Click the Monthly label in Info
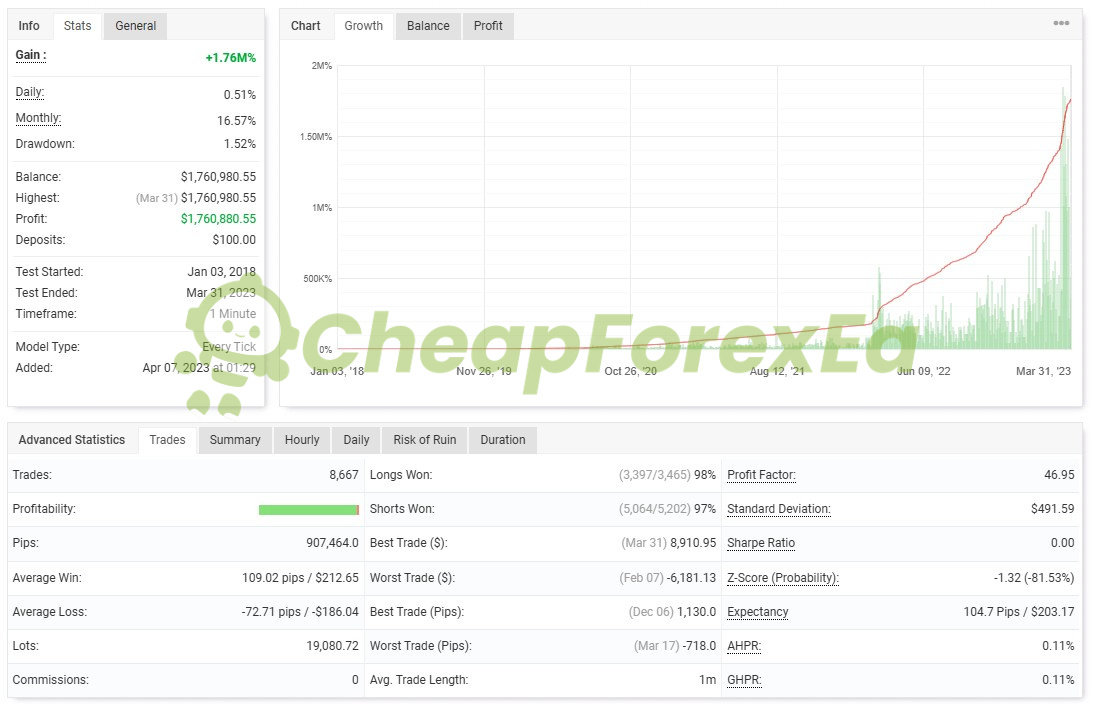The width and height of the screenshot is (1093, 704). tap(38, 118)
